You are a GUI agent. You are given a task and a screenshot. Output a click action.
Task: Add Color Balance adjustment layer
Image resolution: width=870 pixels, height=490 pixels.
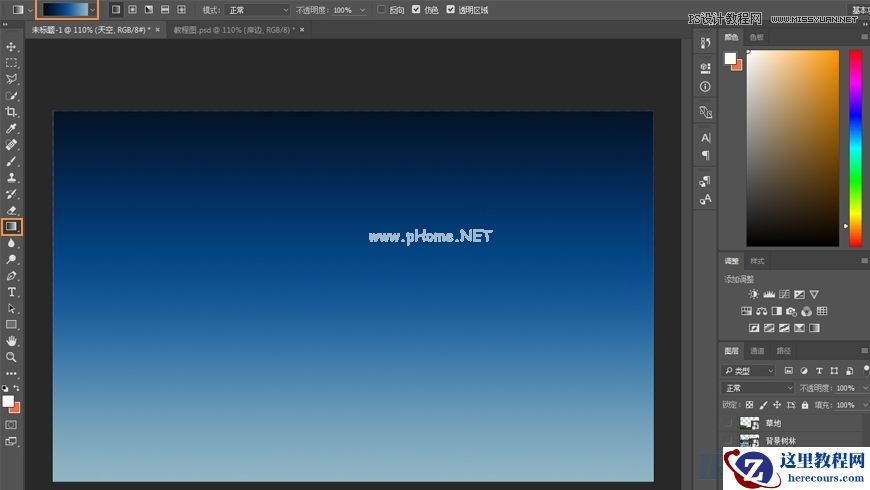762,311
